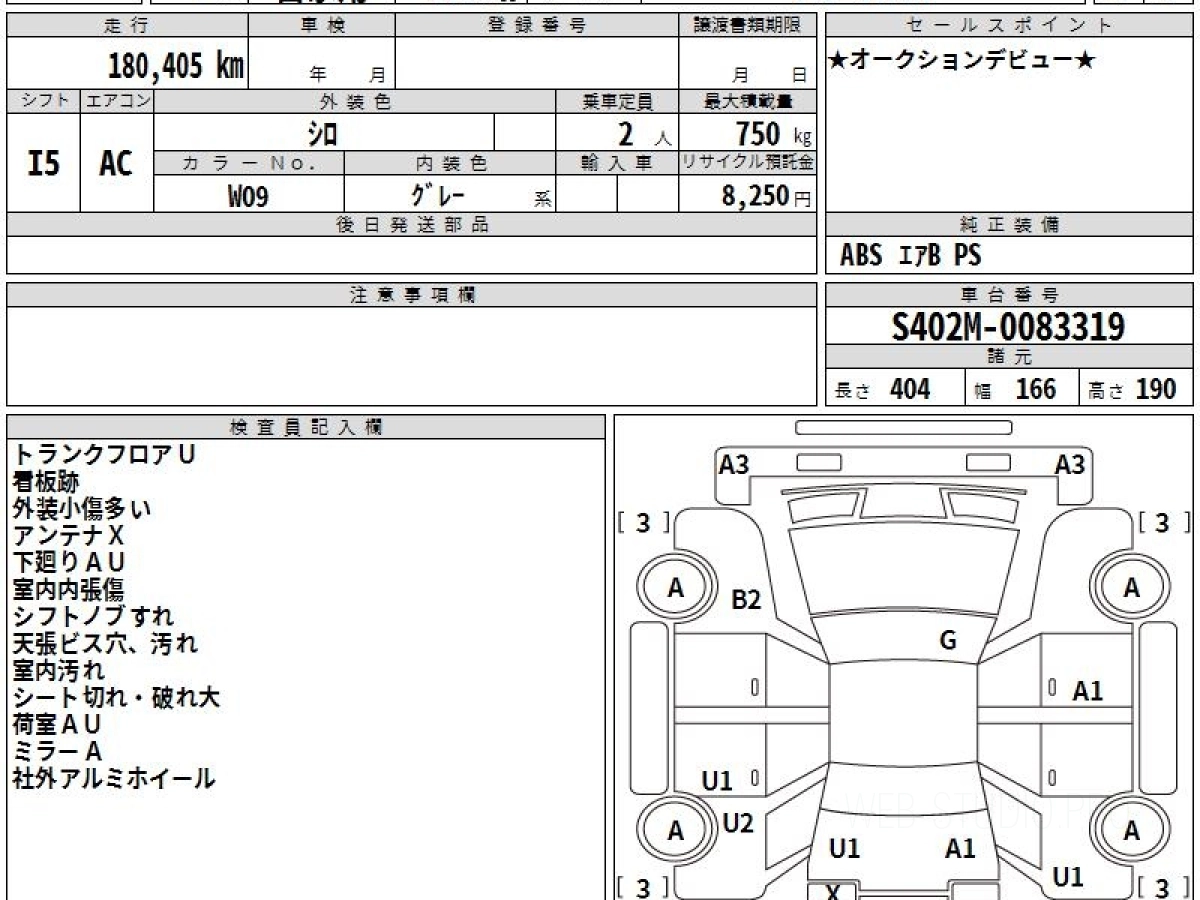The width and height of the screenshot is (1200, 900).
Task: Click inspector note シフトノブすれ
Action: (93, 616)
